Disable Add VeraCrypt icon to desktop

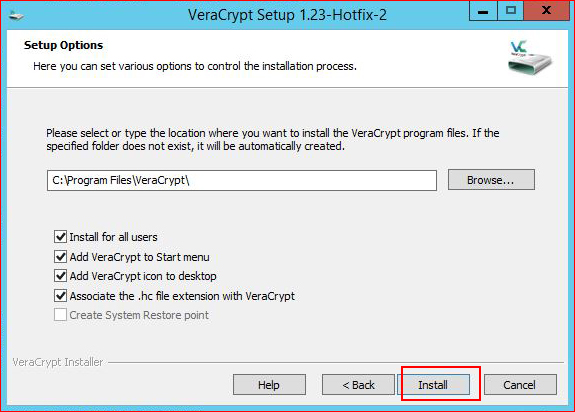60,276
